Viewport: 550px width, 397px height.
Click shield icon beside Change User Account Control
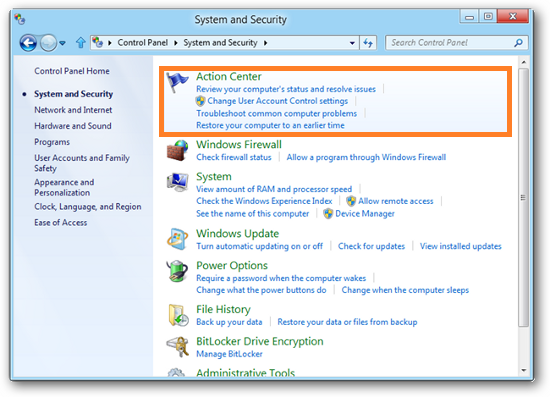tap(200, 101)
